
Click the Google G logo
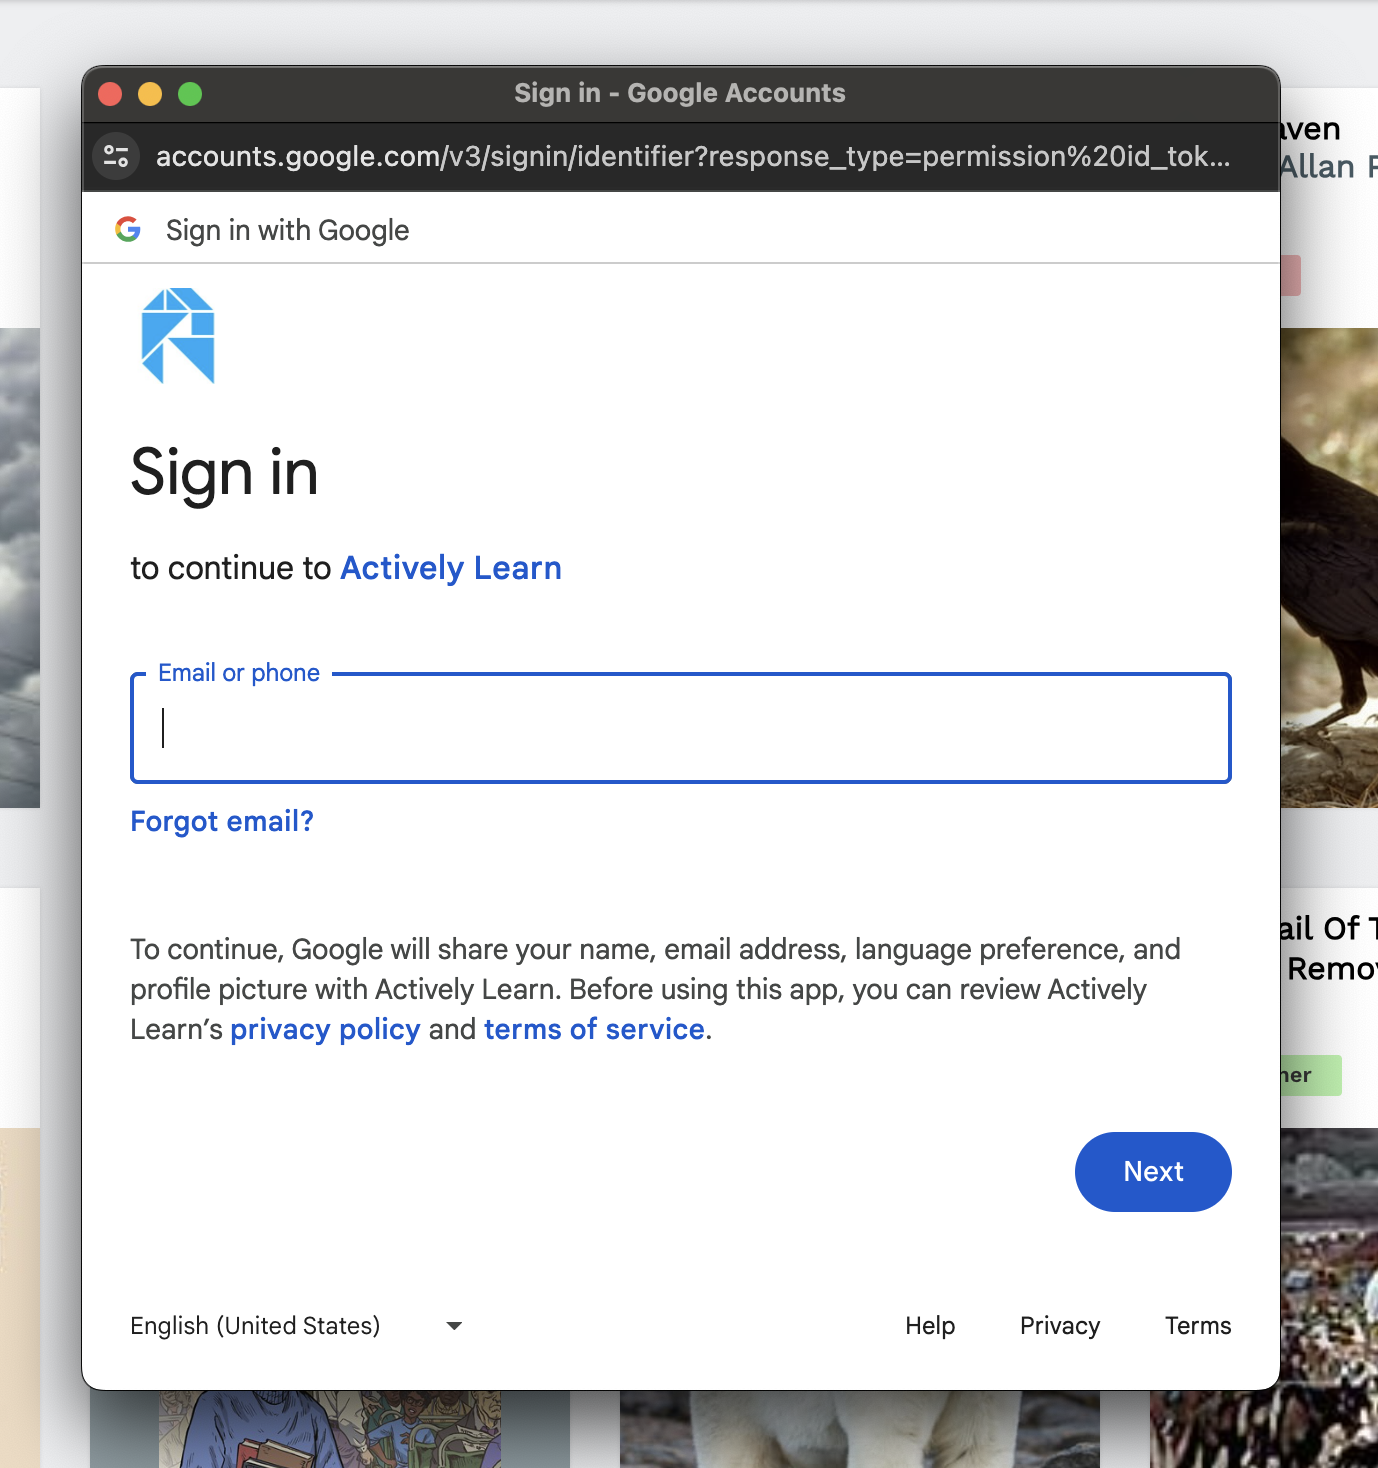[128, 229]
